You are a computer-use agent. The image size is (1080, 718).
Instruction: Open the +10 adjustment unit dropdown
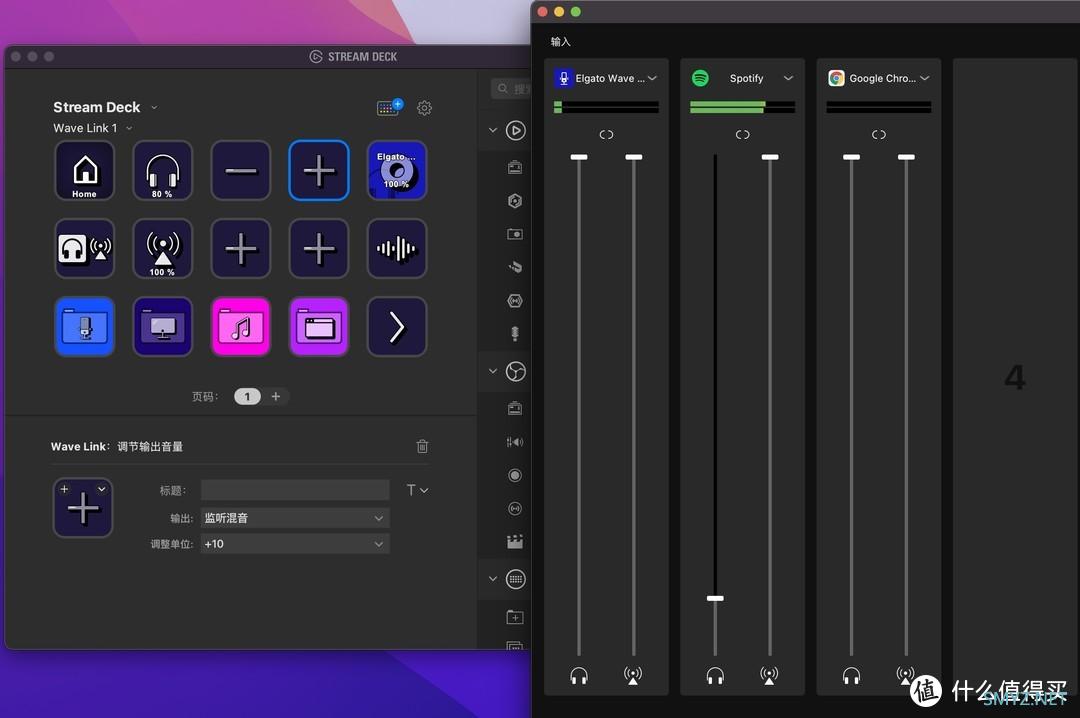(295, 544)
